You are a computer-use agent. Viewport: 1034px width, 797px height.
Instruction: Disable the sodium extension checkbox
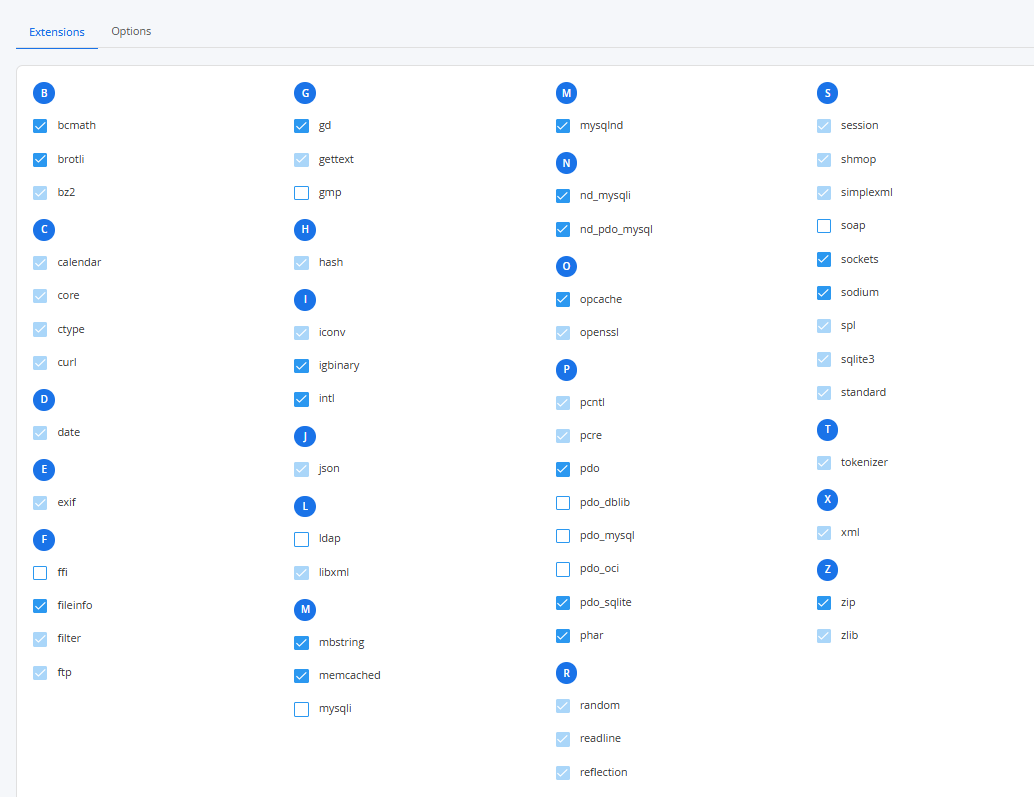[824, 293]
